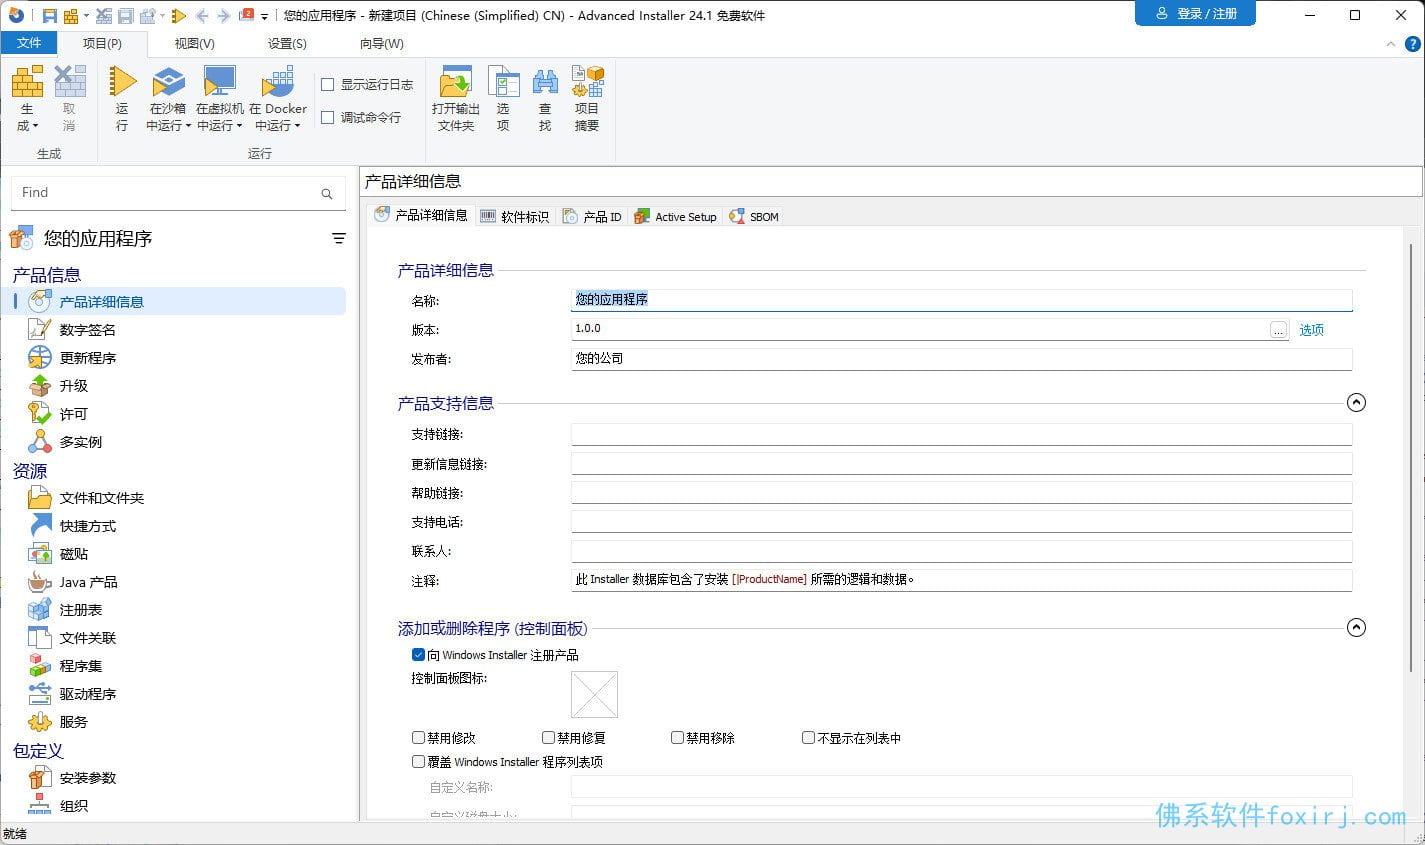Open the SBOM tab
Image resolution: width=1425 pixels, height=845 pixels.
point(754,216)
